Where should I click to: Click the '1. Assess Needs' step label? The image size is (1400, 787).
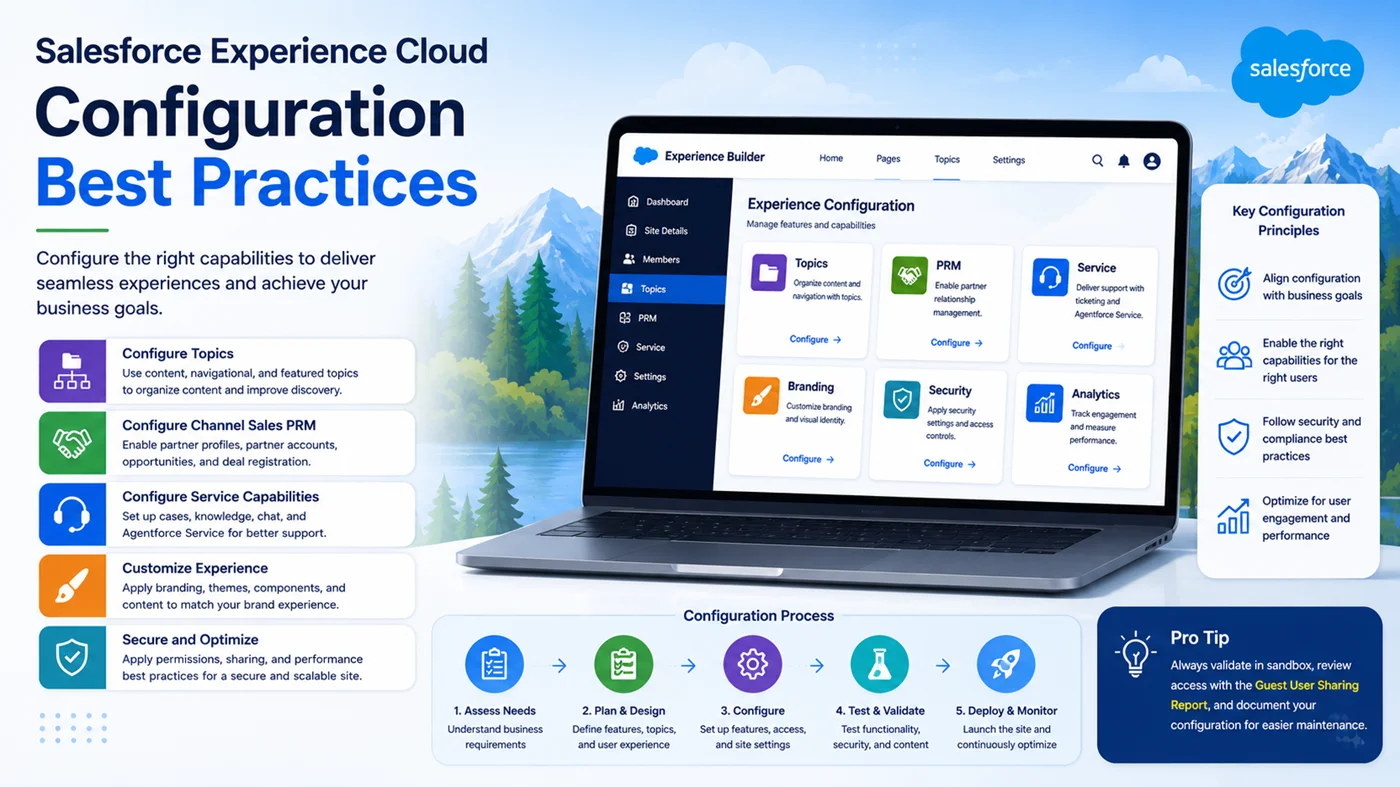(495, 711)
